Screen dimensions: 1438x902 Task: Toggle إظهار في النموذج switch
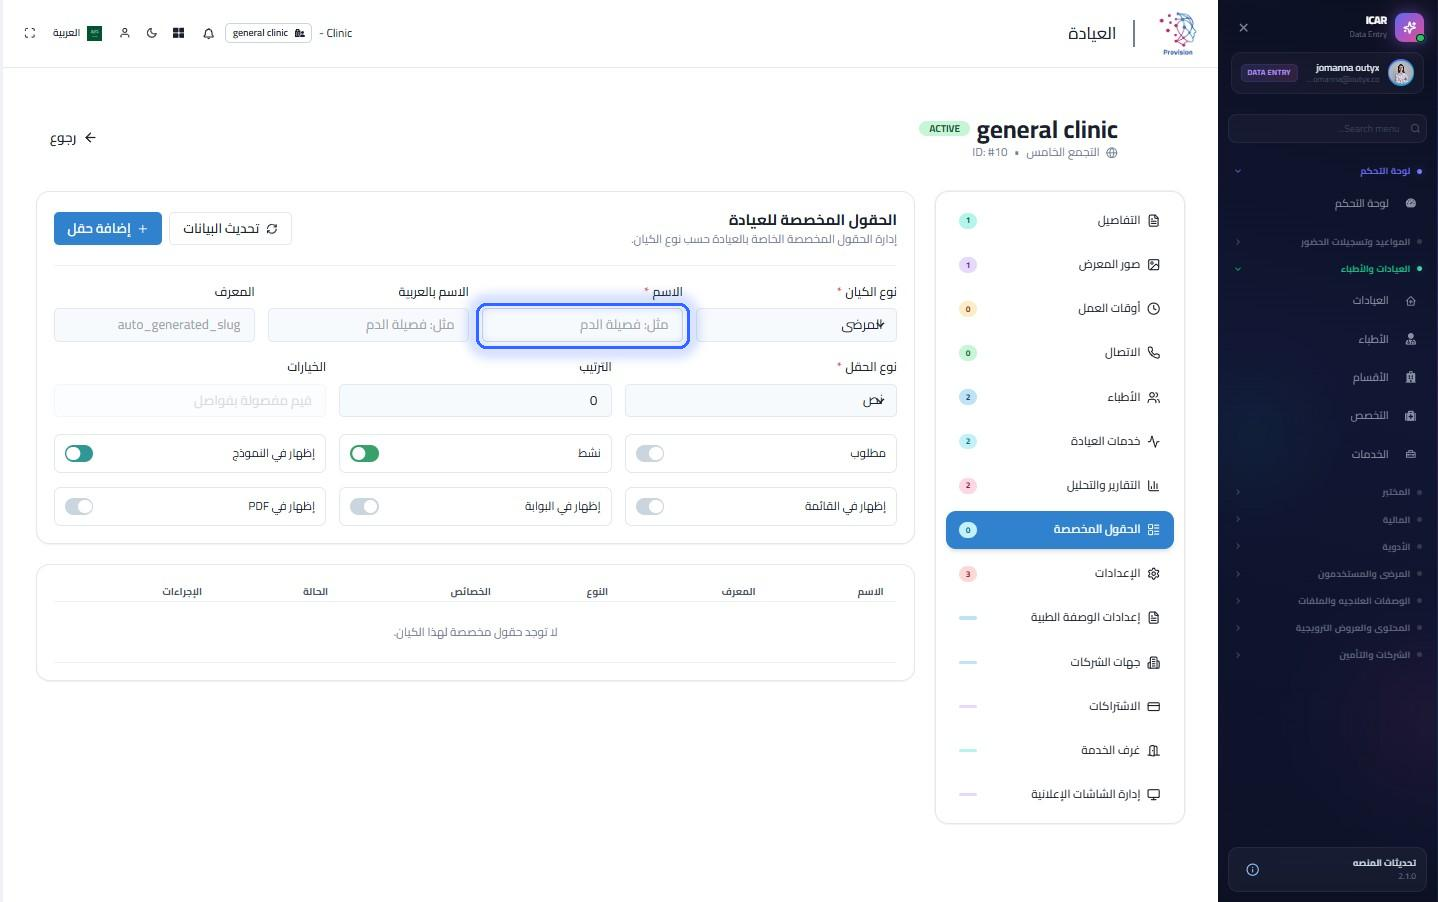[79, 453]
